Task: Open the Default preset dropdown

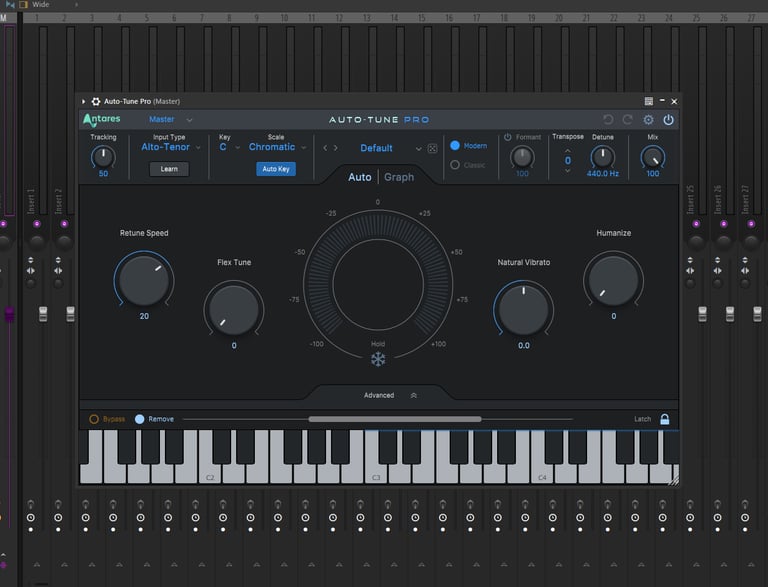Action: 390,148
